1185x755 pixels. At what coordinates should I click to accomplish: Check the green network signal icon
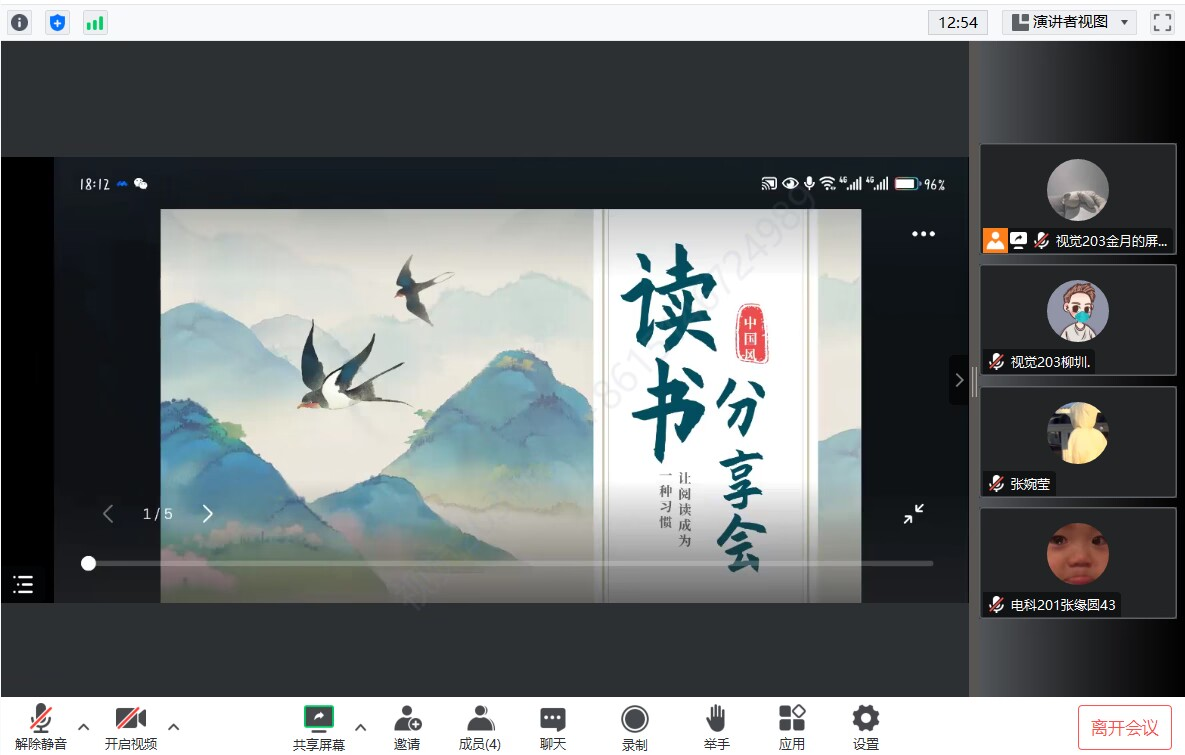(x=95, y=22)
